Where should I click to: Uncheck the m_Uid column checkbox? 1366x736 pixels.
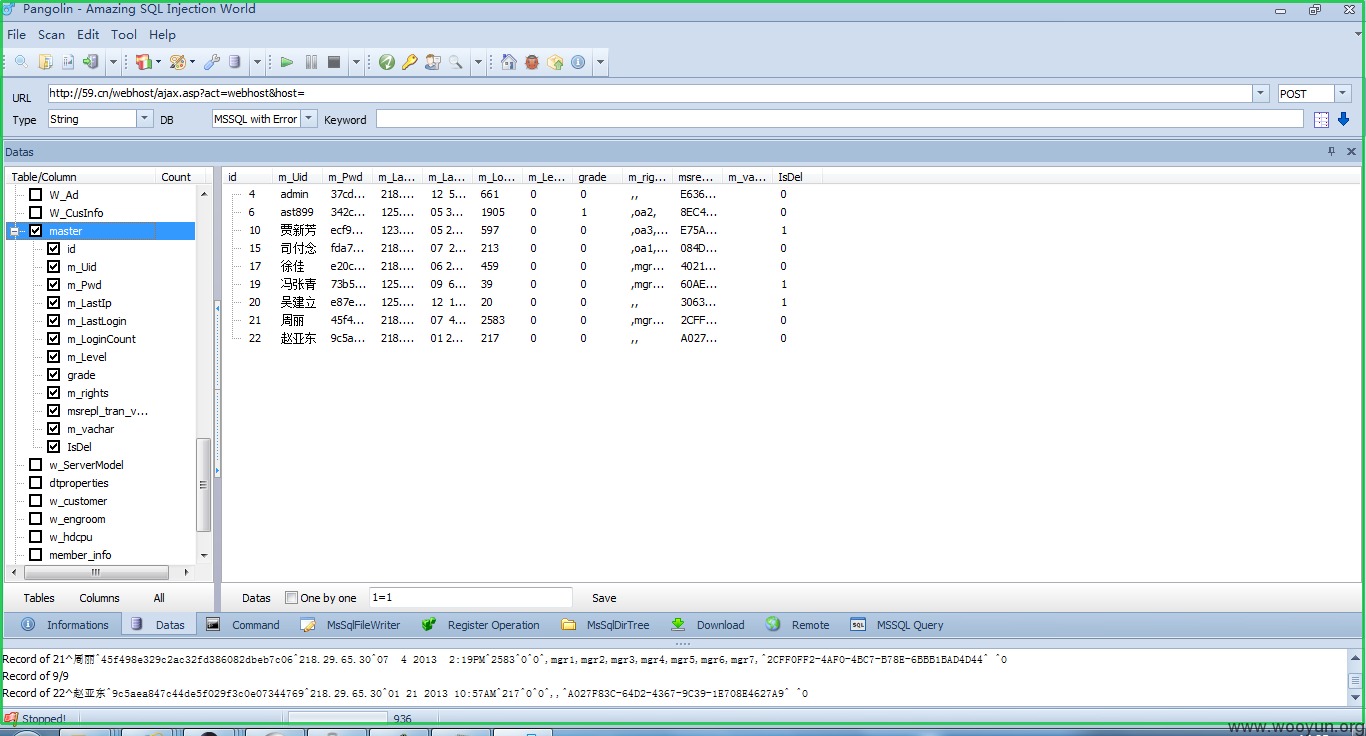tap(54, 267)
